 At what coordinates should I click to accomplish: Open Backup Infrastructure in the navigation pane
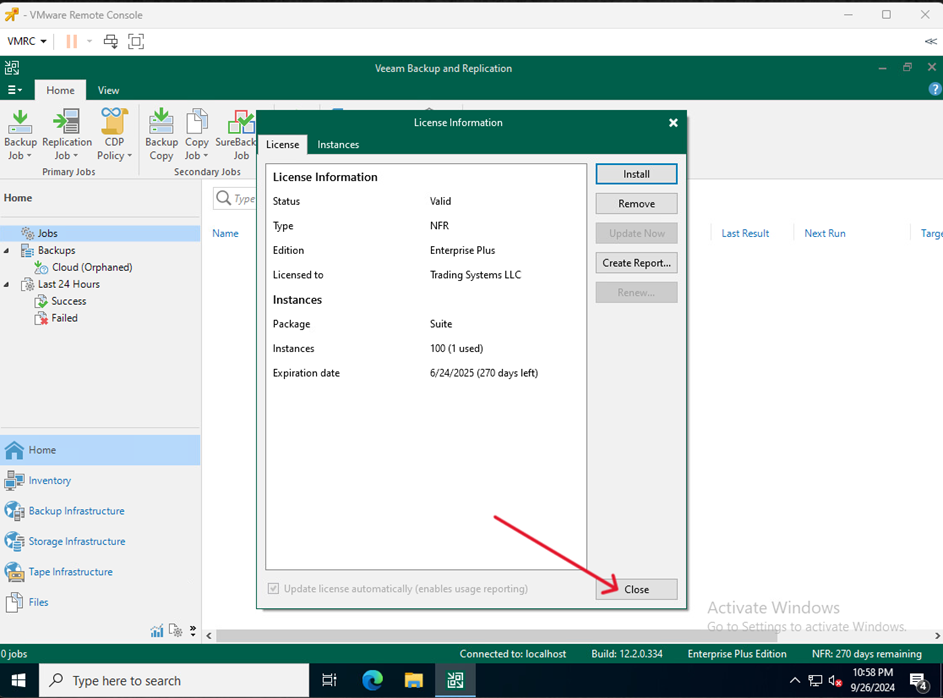(76, 511)
